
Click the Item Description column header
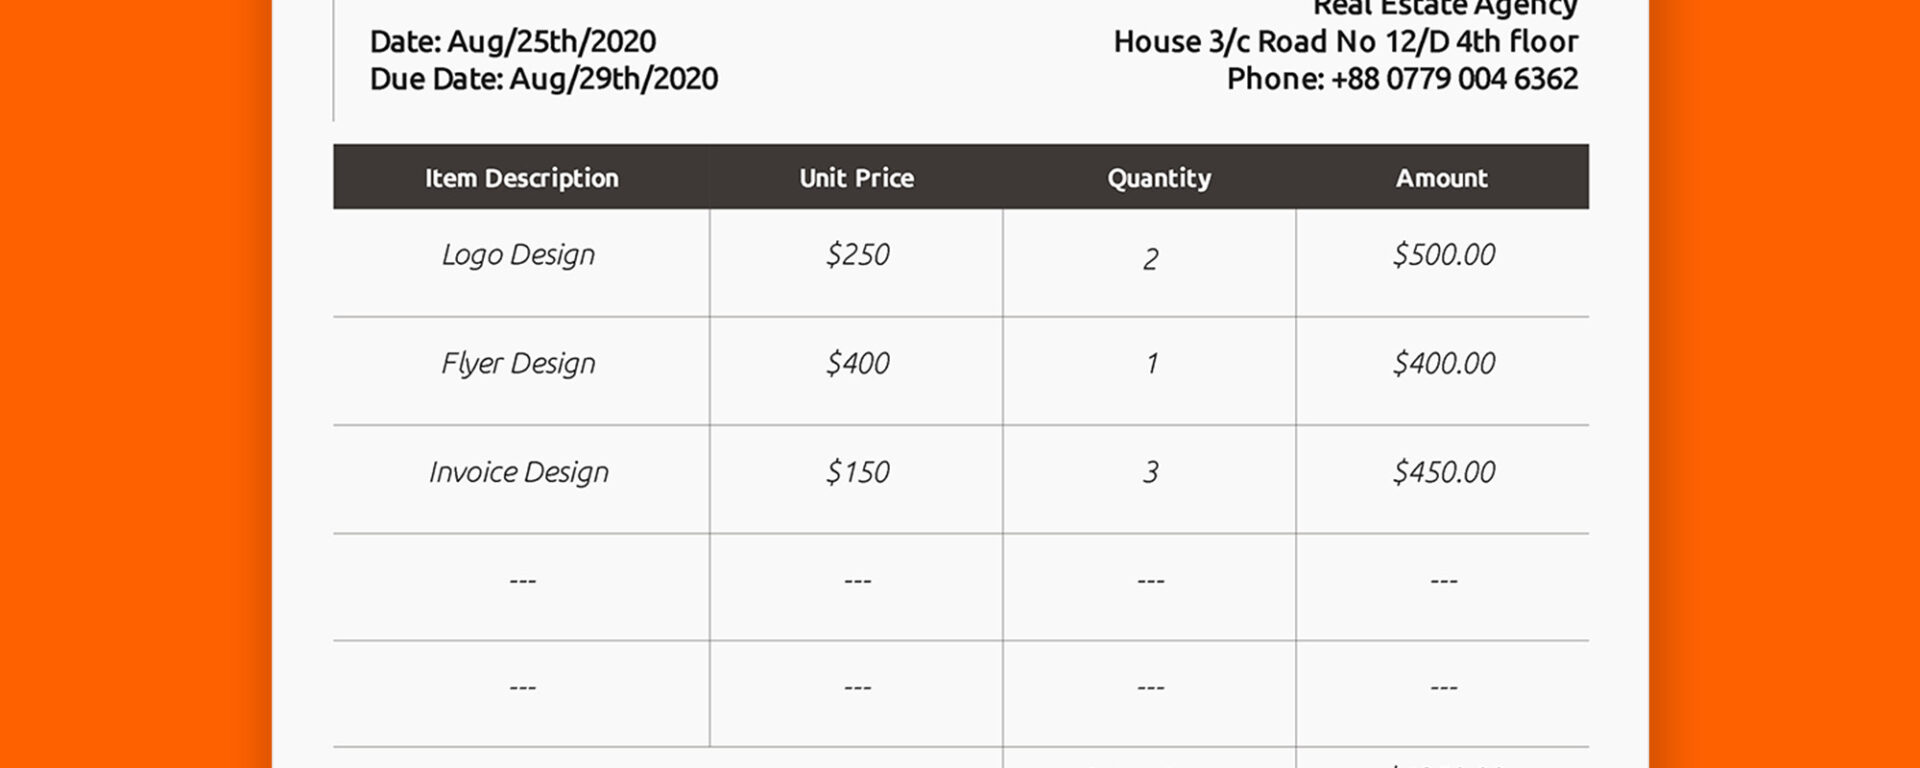point(521,178)
